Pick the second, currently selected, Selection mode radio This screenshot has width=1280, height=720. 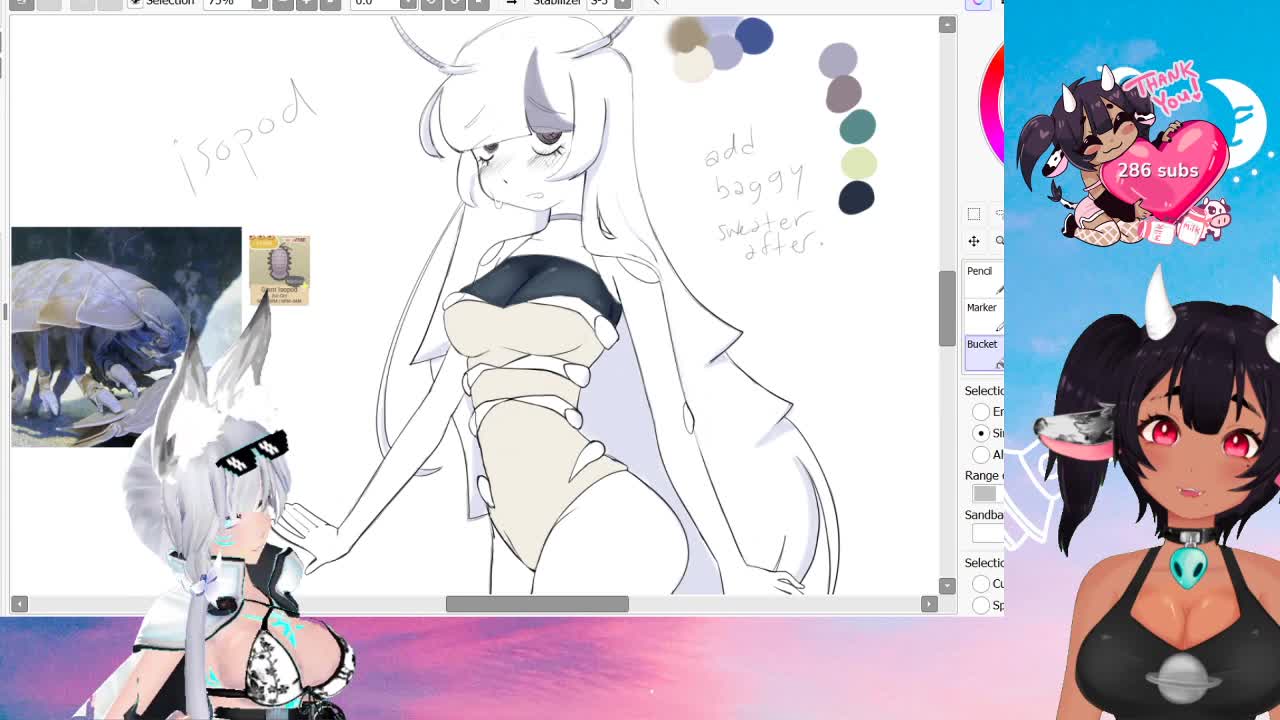[981, 433]
